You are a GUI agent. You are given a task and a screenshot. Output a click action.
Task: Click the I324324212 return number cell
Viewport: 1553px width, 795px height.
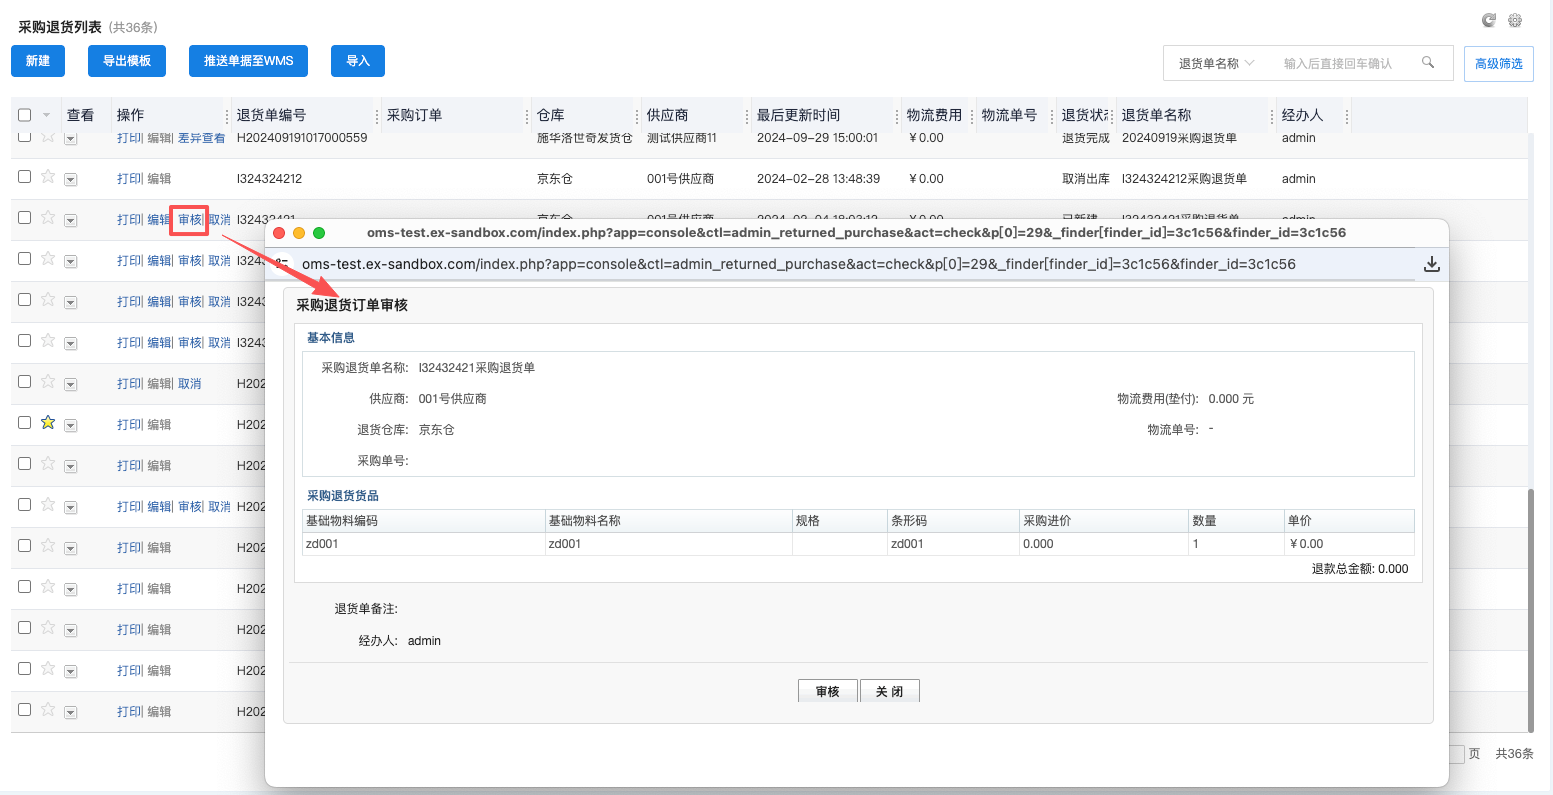(x=269, y=179)
